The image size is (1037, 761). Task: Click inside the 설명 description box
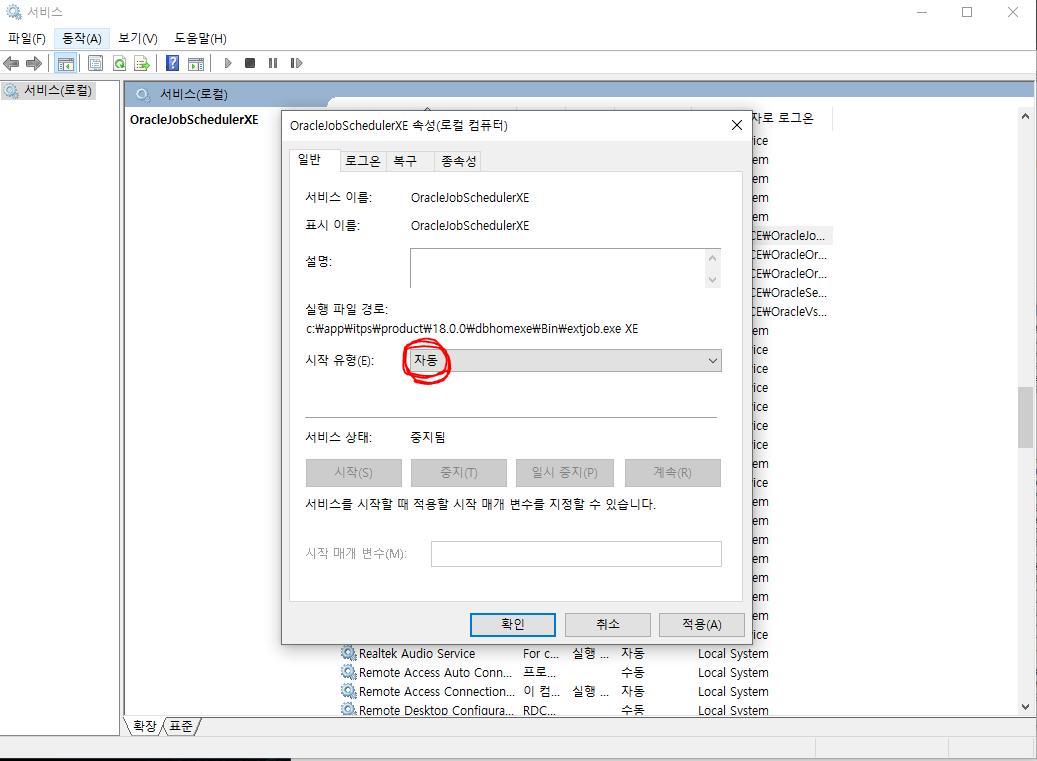pos(558,268)
